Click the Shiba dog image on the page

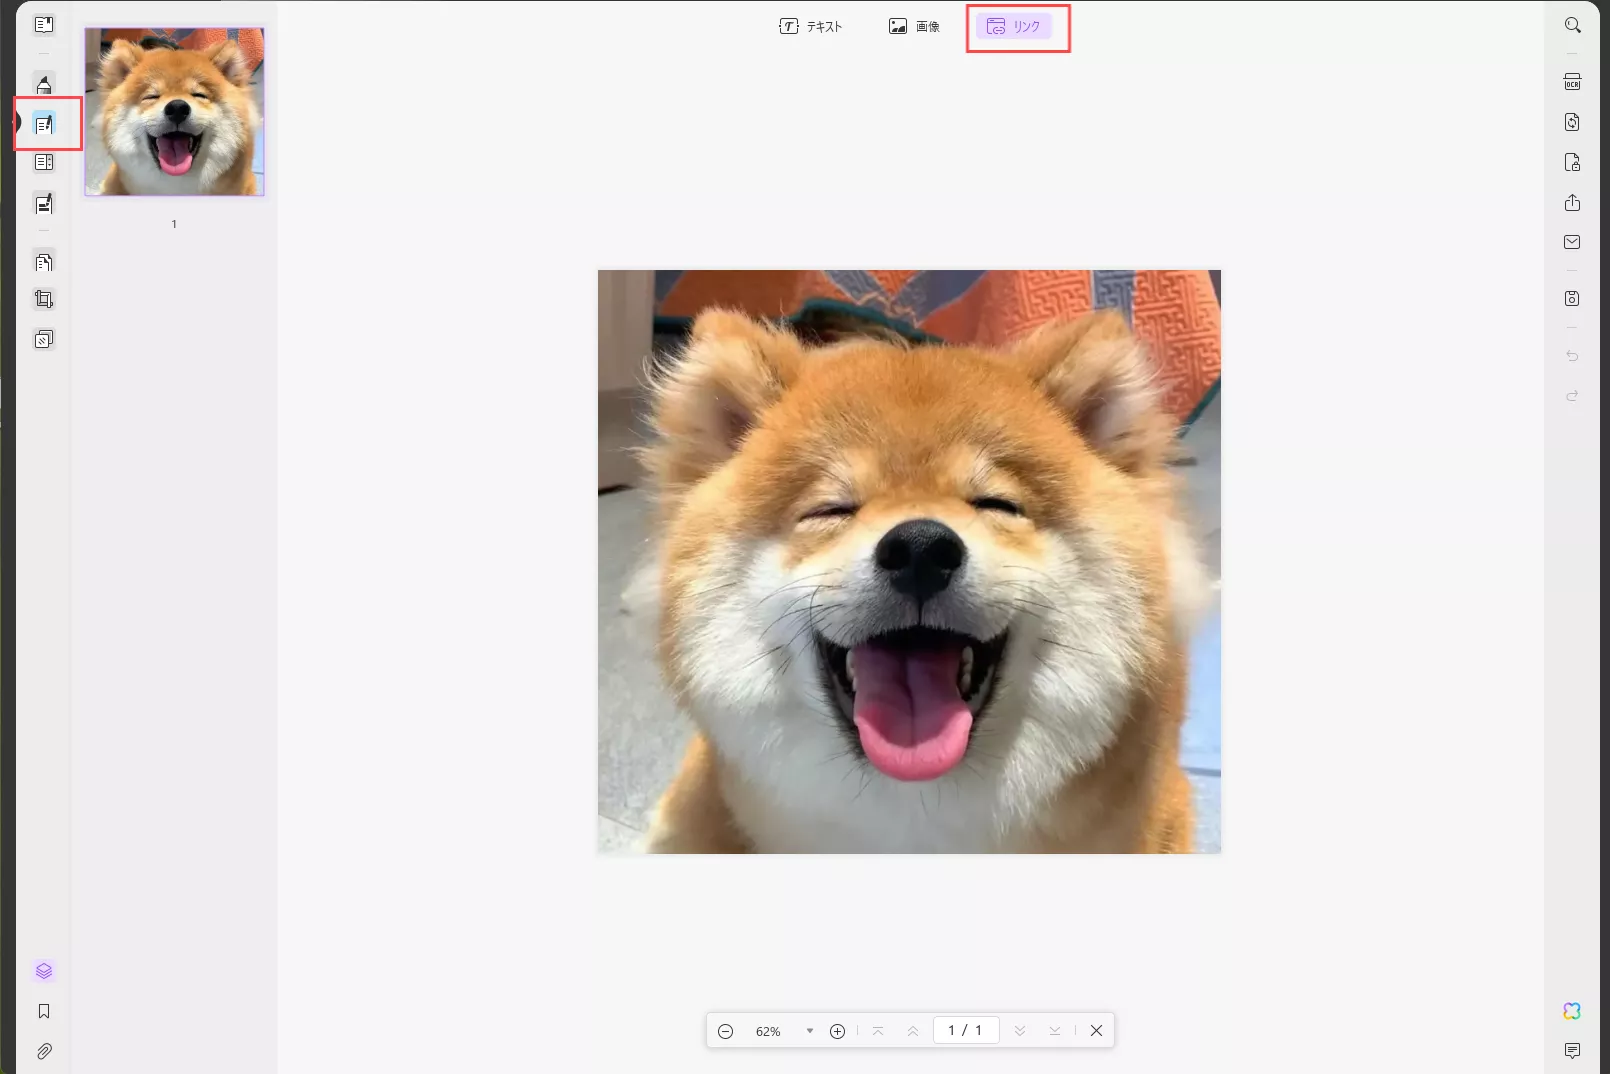click(x=909, y=561)
